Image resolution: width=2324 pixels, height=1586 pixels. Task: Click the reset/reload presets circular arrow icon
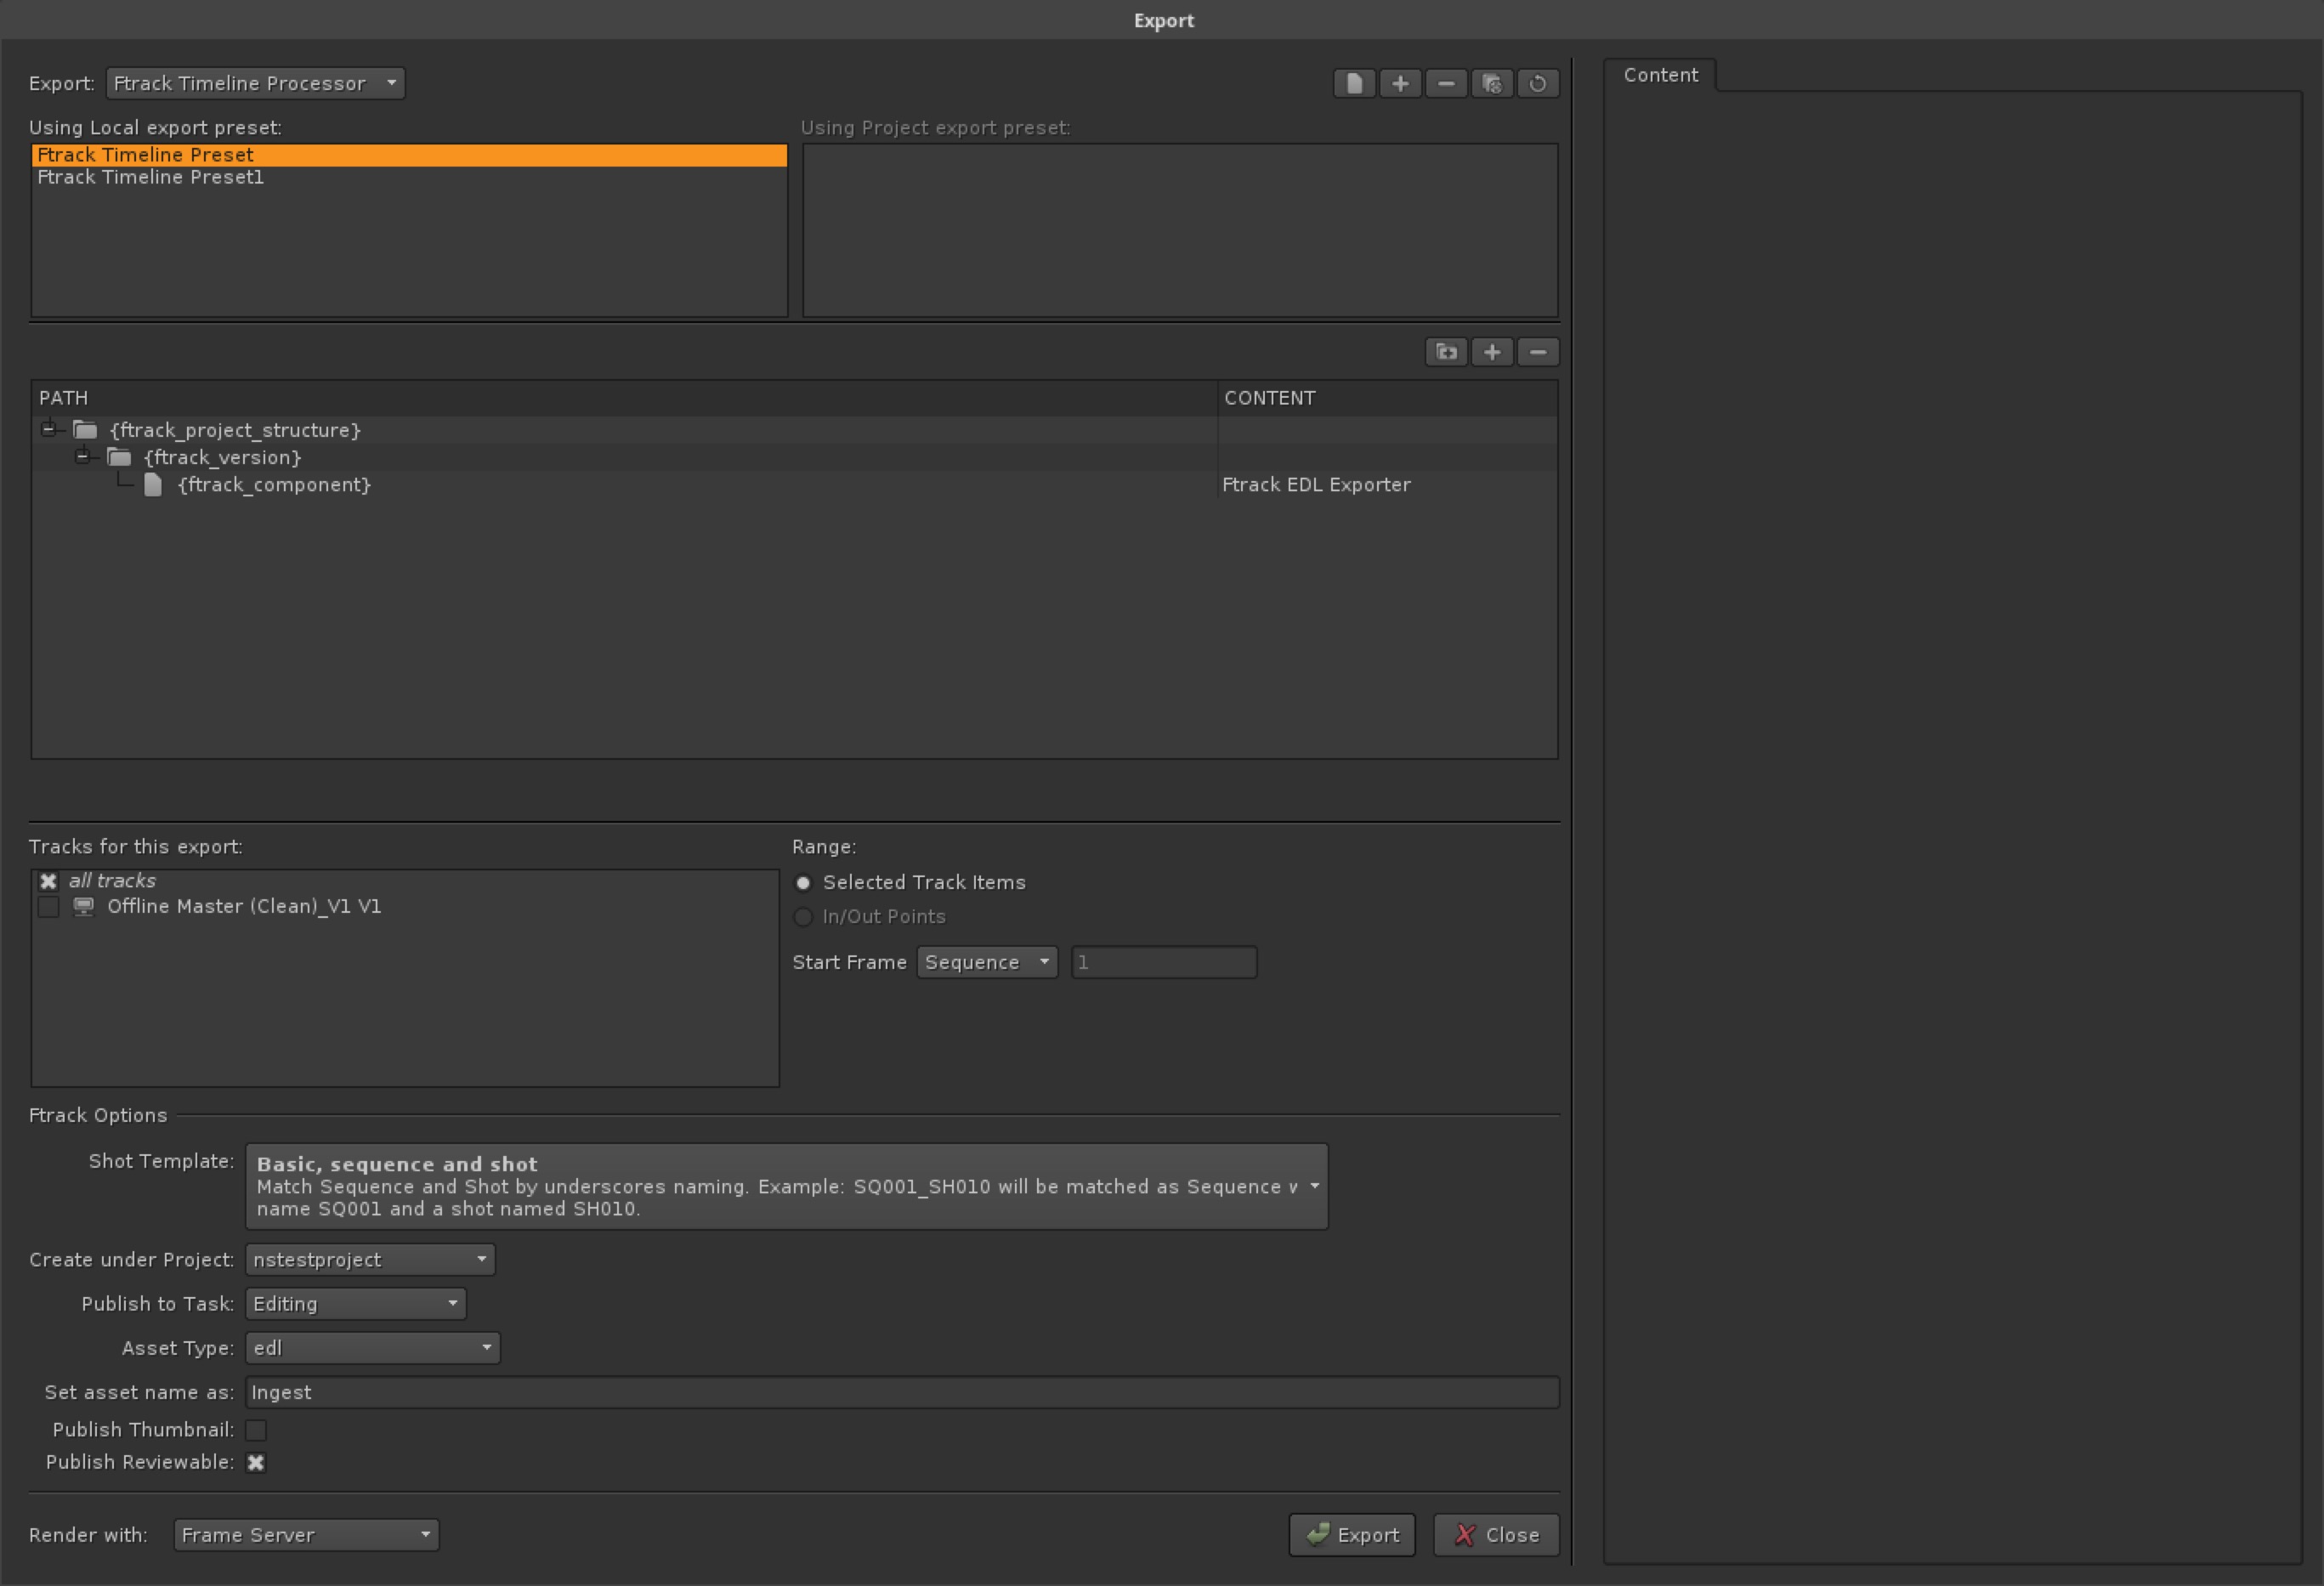click(x=1538, y=83)
